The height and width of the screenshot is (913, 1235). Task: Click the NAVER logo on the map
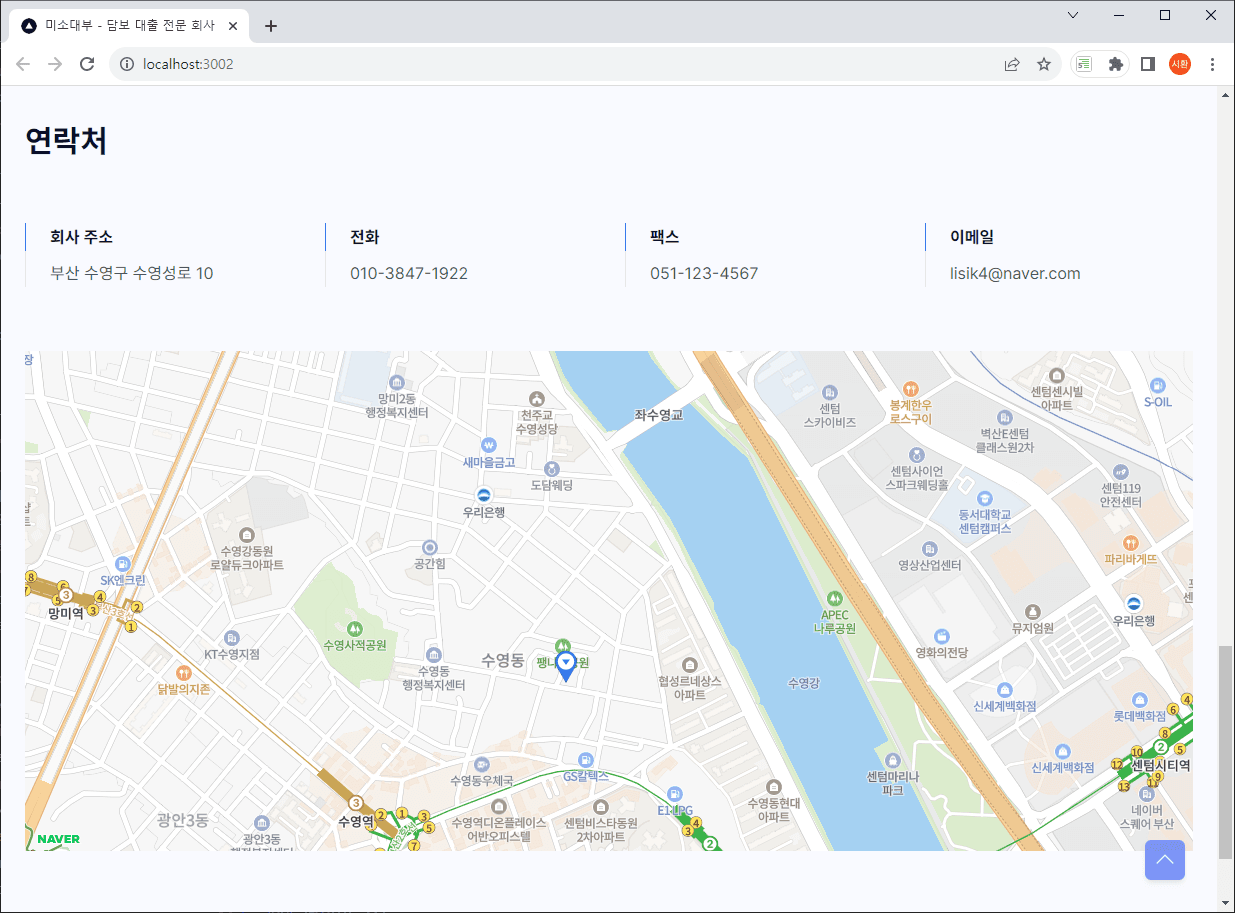pyautogui.click(x=58, y=839)
